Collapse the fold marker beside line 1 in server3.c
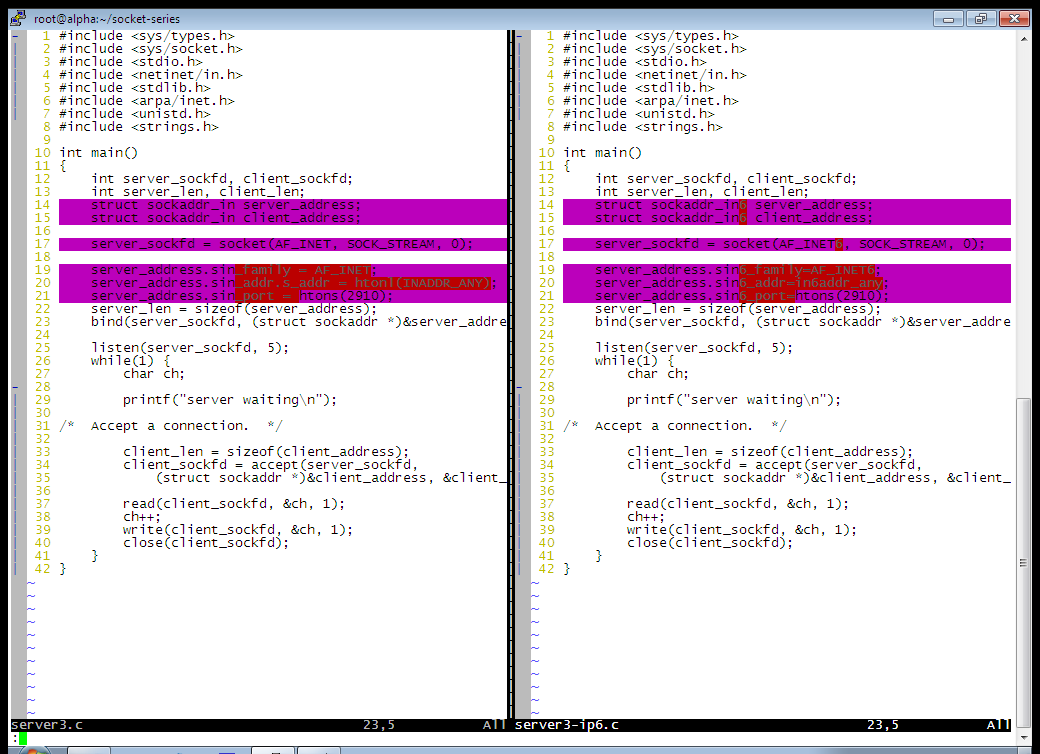The width and height of the screenshot is (1040, 754). tap(15, 36)
